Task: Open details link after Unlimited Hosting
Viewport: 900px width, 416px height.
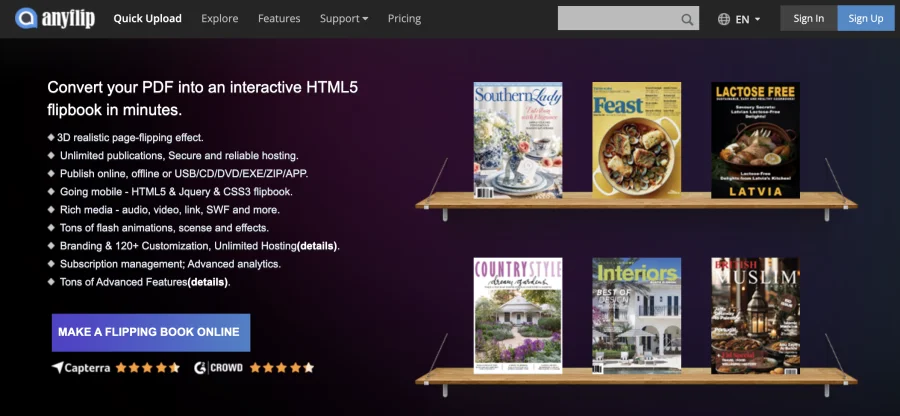Action: pos(317,246)
